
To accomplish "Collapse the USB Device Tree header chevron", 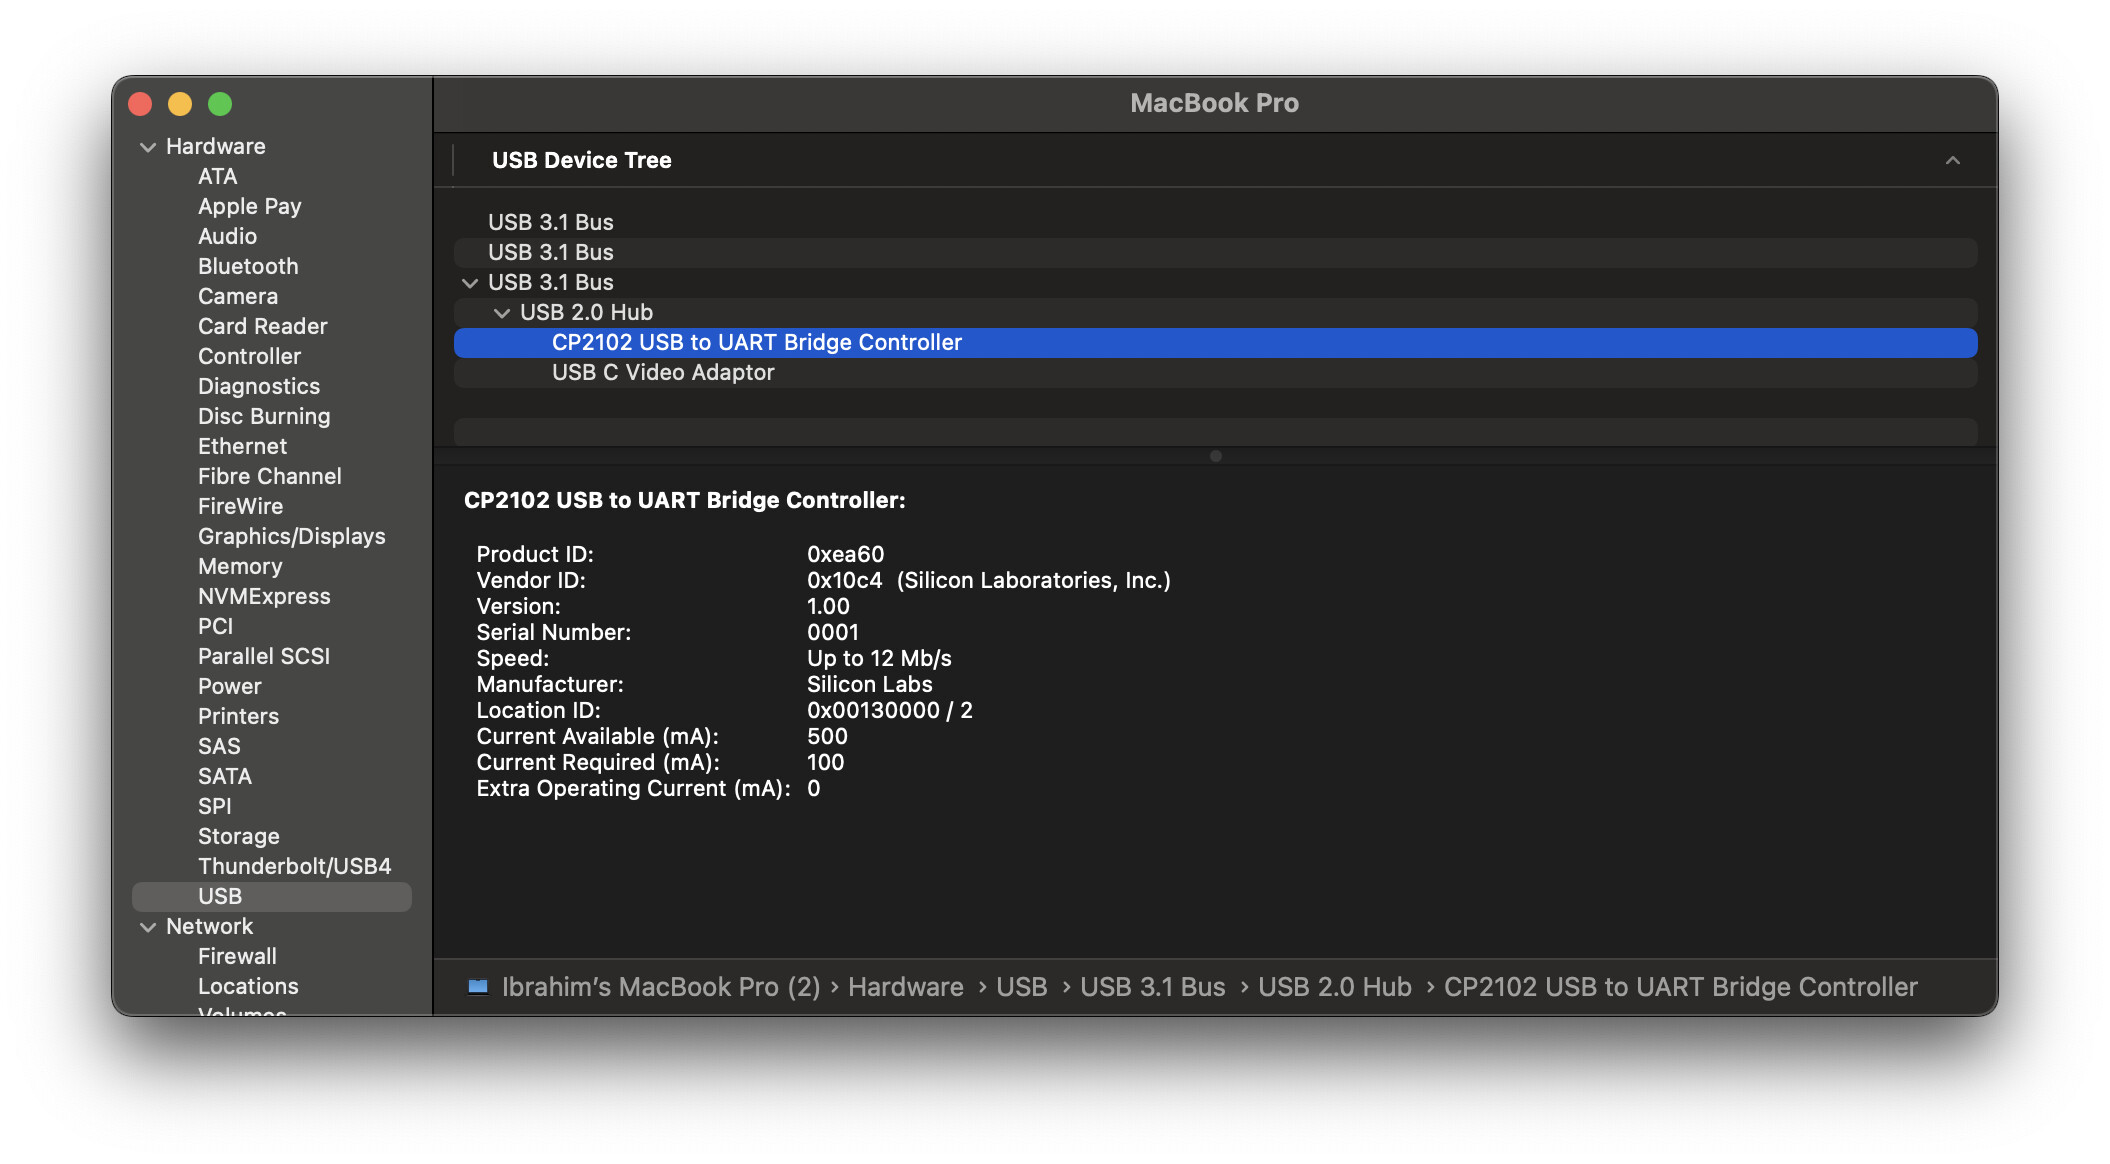I will 1952,160.
